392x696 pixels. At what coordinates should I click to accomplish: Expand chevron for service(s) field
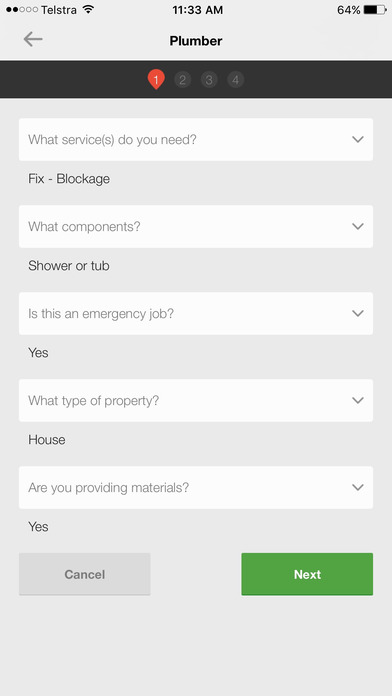358,139
